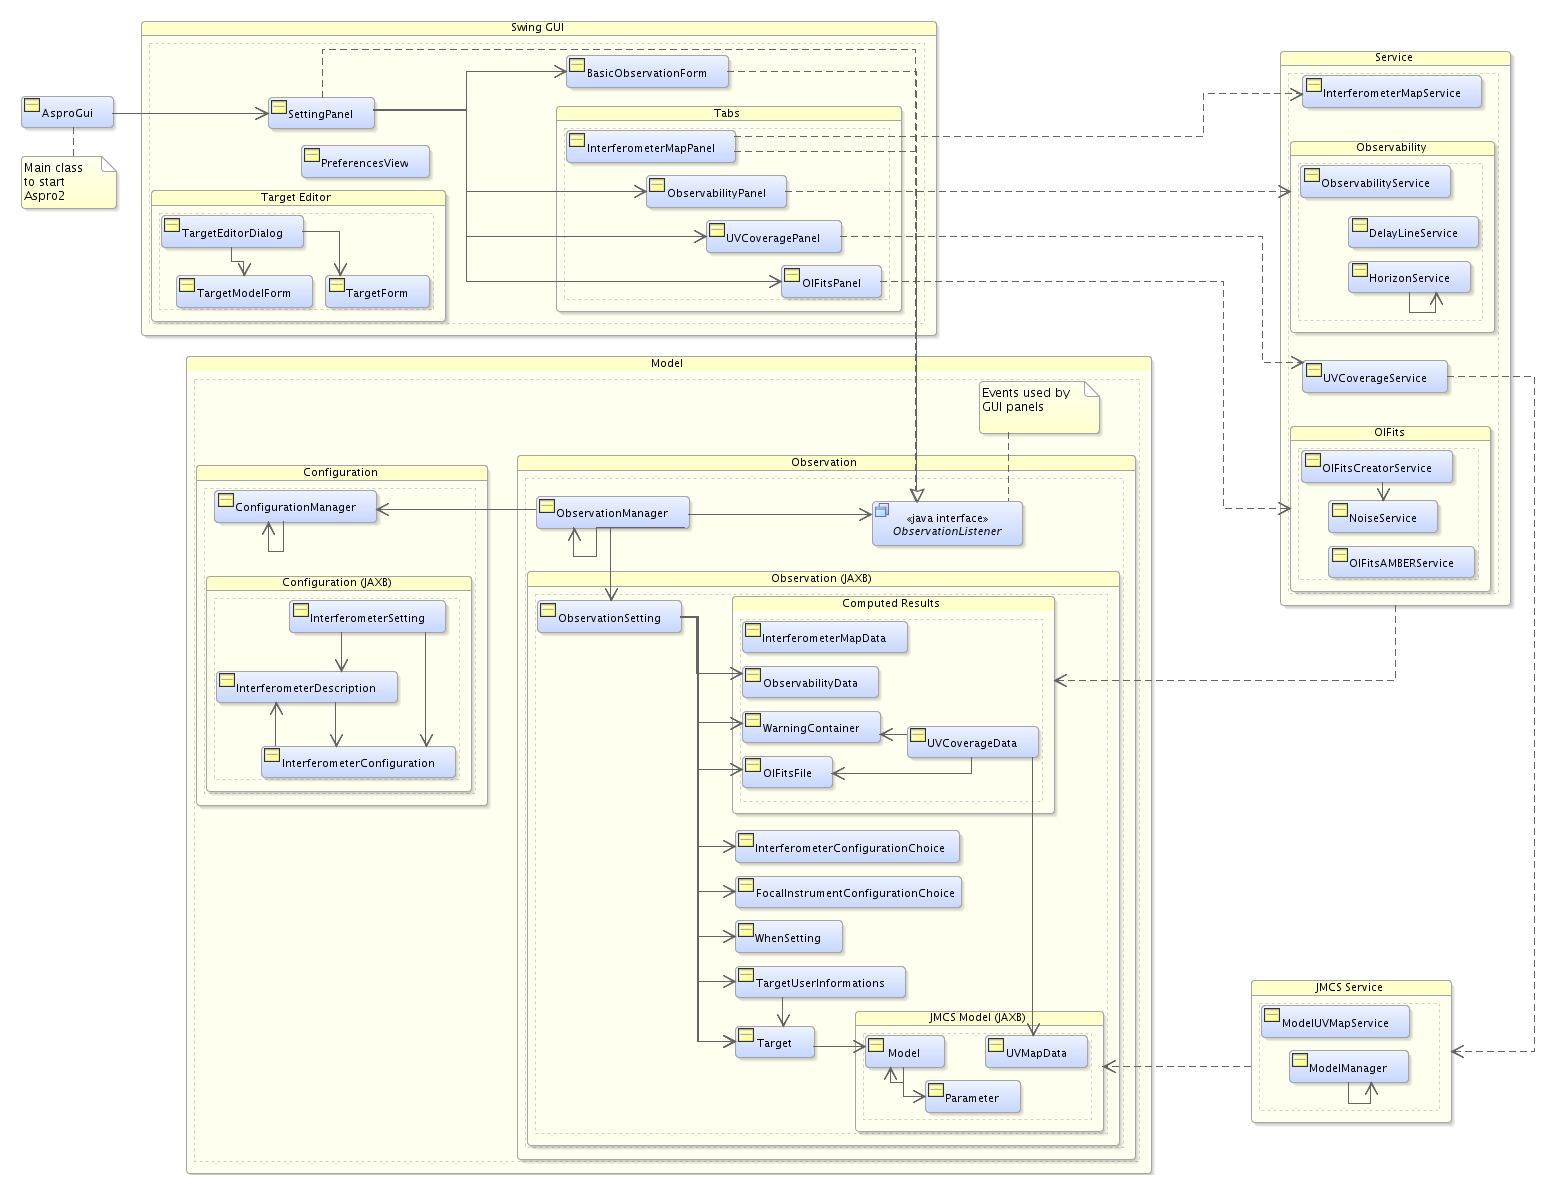The width and height of the screenshot is (1557, 1195).
Task: Select the class icon of UVCoverageService
Action: [x=1314, y=370]
